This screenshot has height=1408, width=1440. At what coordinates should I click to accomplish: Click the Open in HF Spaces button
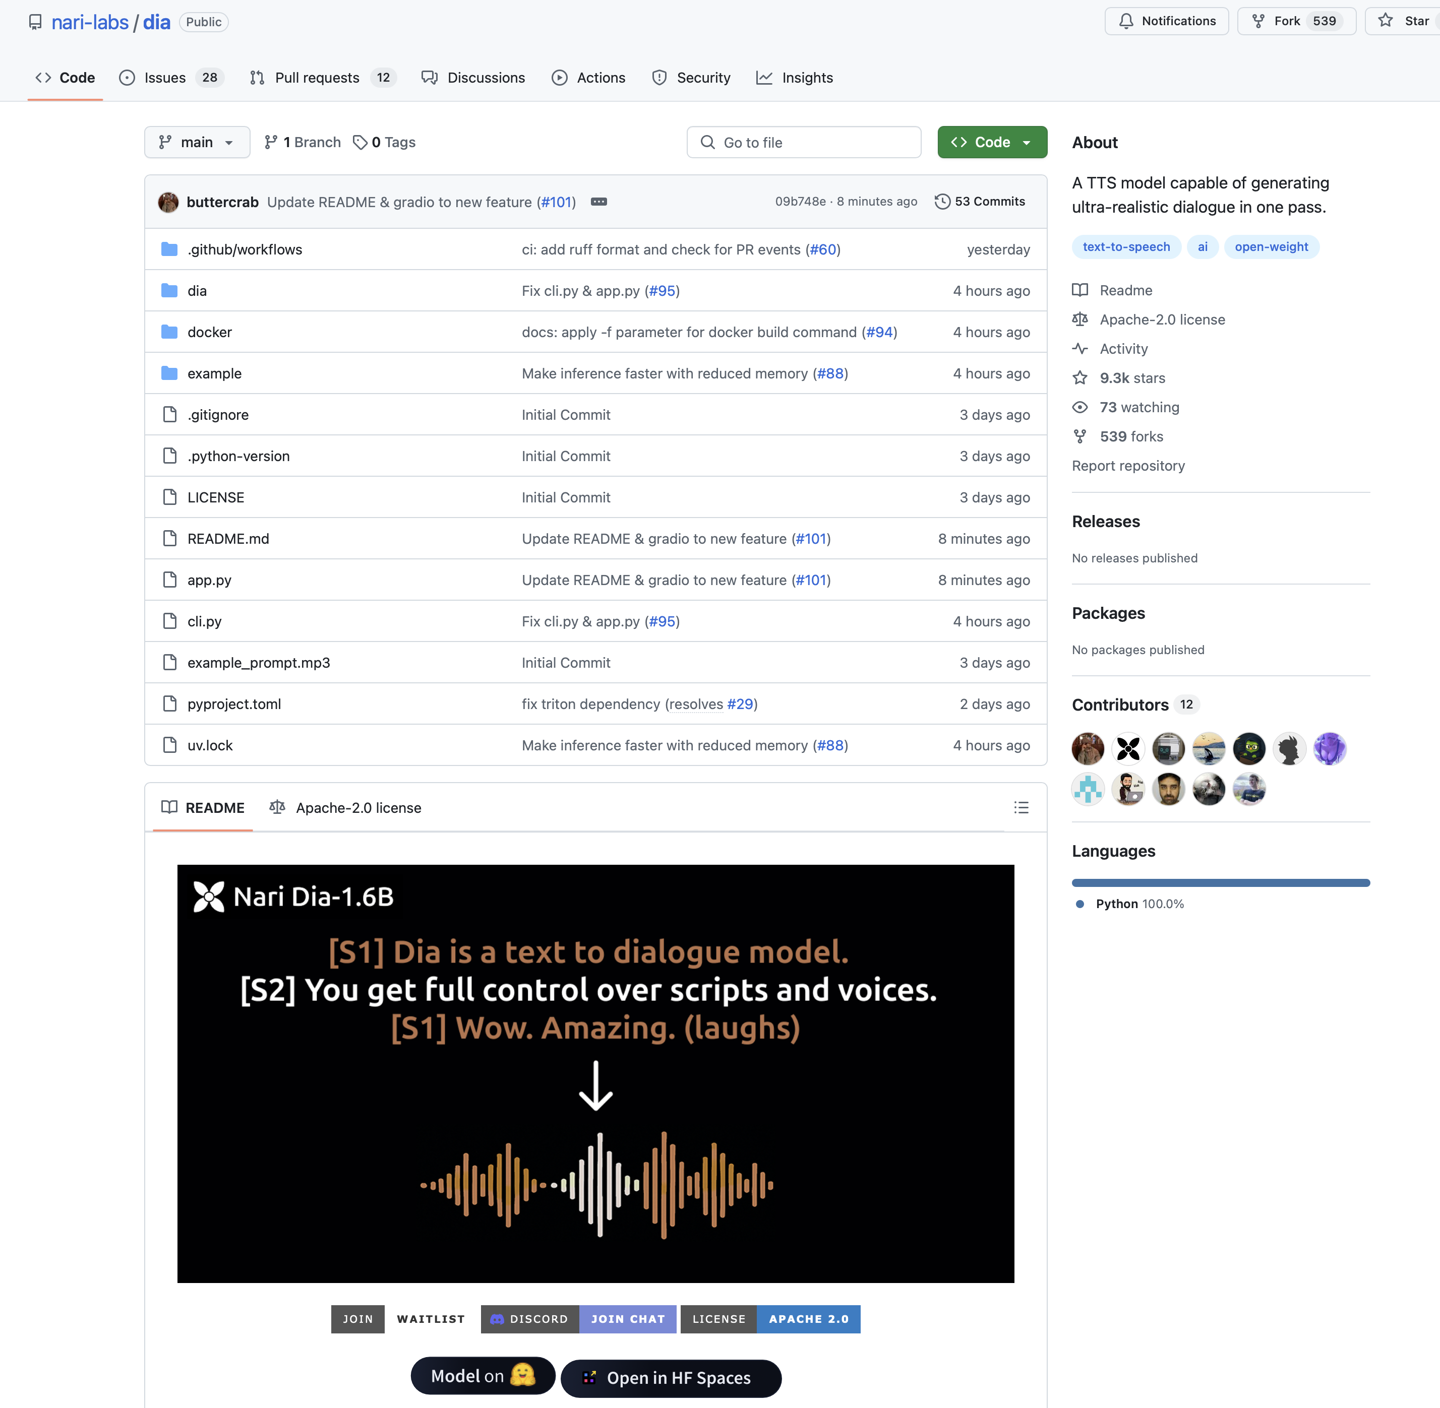tap(671, 1378)
